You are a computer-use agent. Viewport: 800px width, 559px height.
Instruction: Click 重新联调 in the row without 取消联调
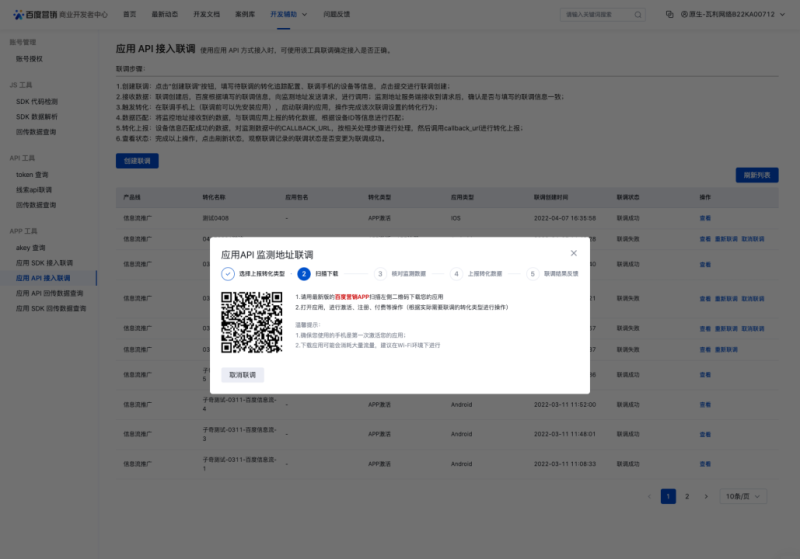726,349
